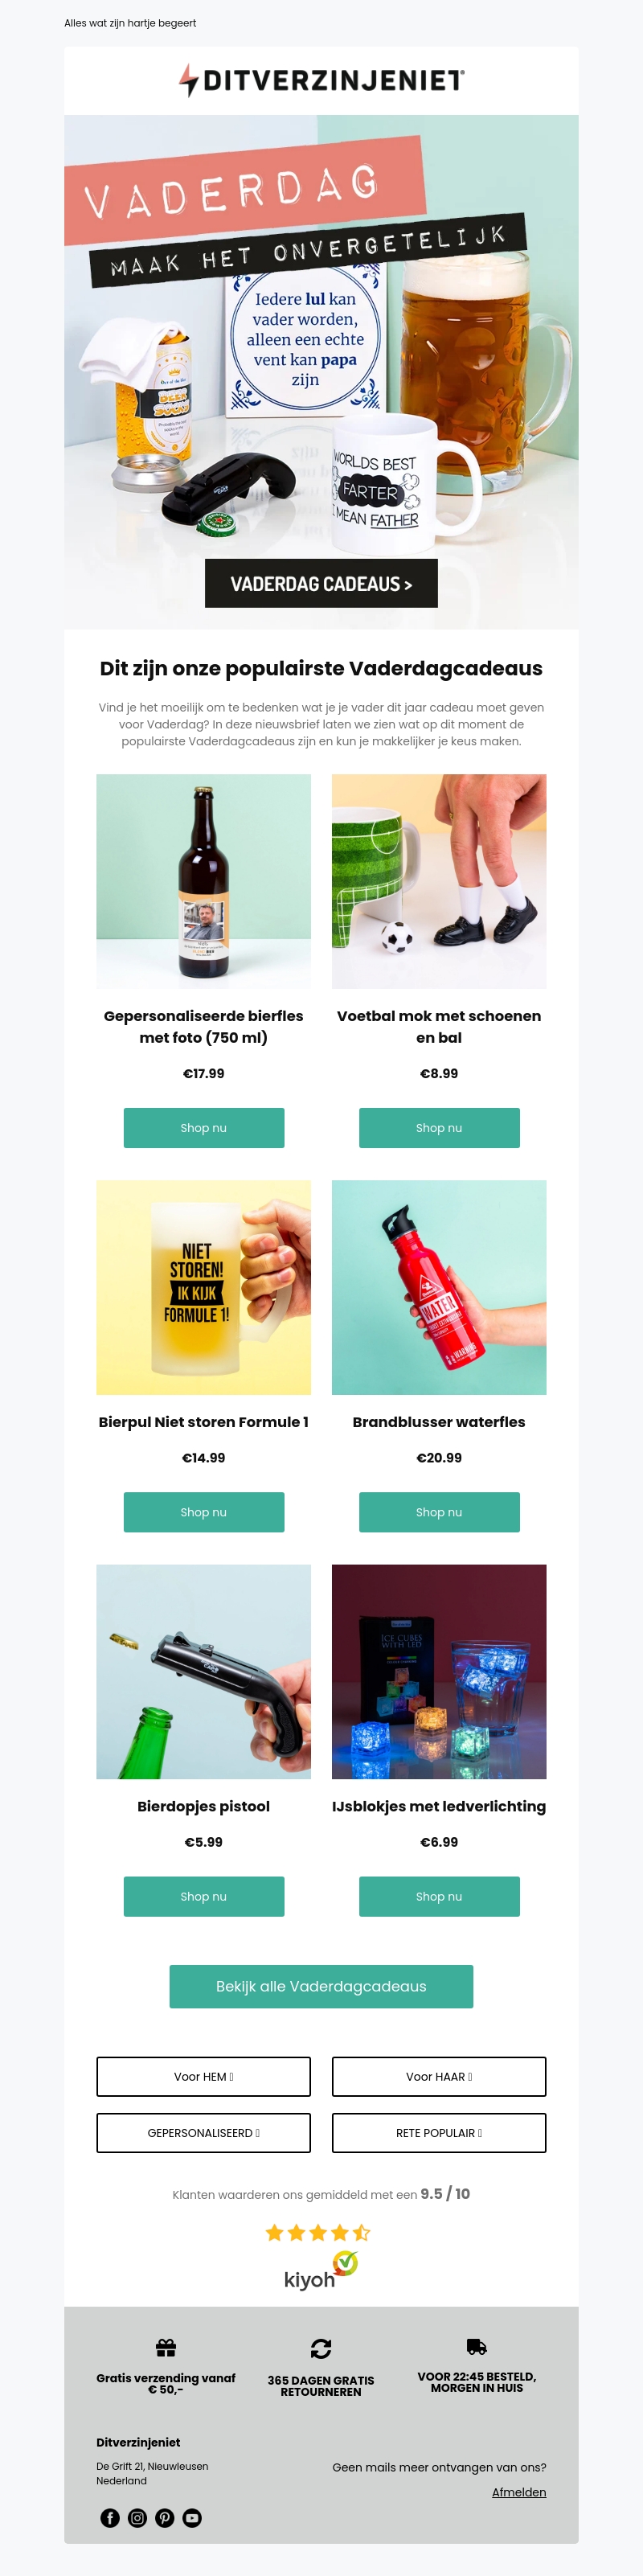This screenshot has height=2576, width=643.
Task: Click the delivery truck icon
Action: pos(477,2346)
